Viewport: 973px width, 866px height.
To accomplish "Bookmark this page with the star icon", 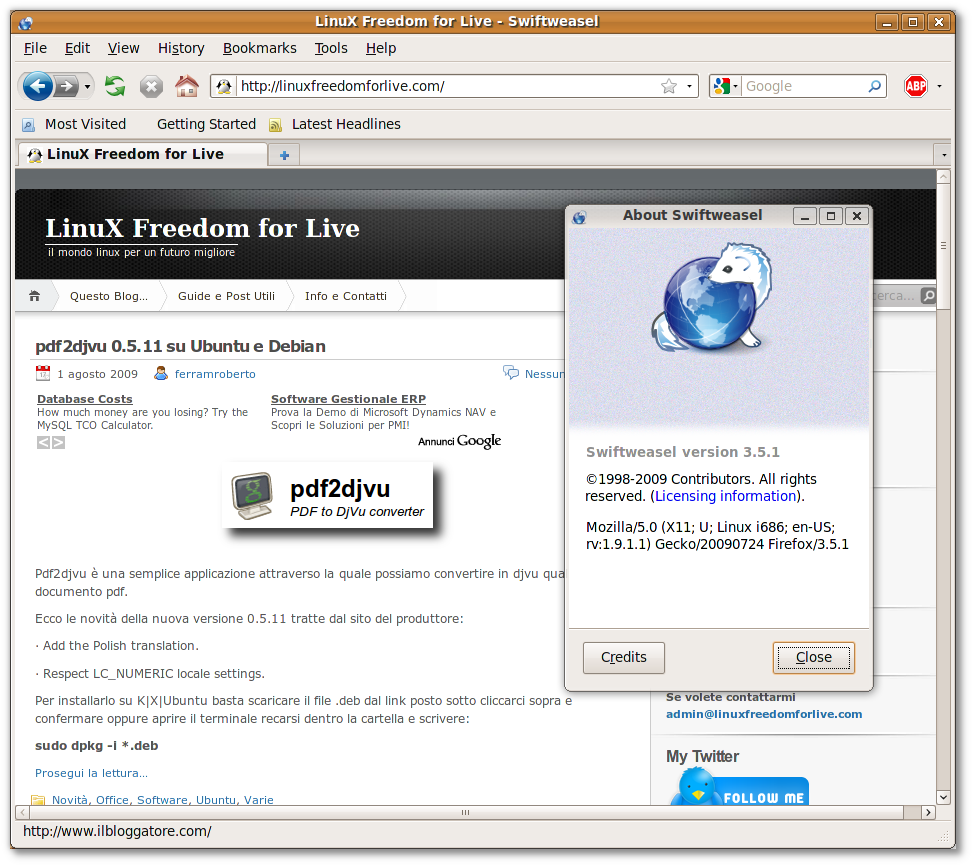I will click(669, 86).
